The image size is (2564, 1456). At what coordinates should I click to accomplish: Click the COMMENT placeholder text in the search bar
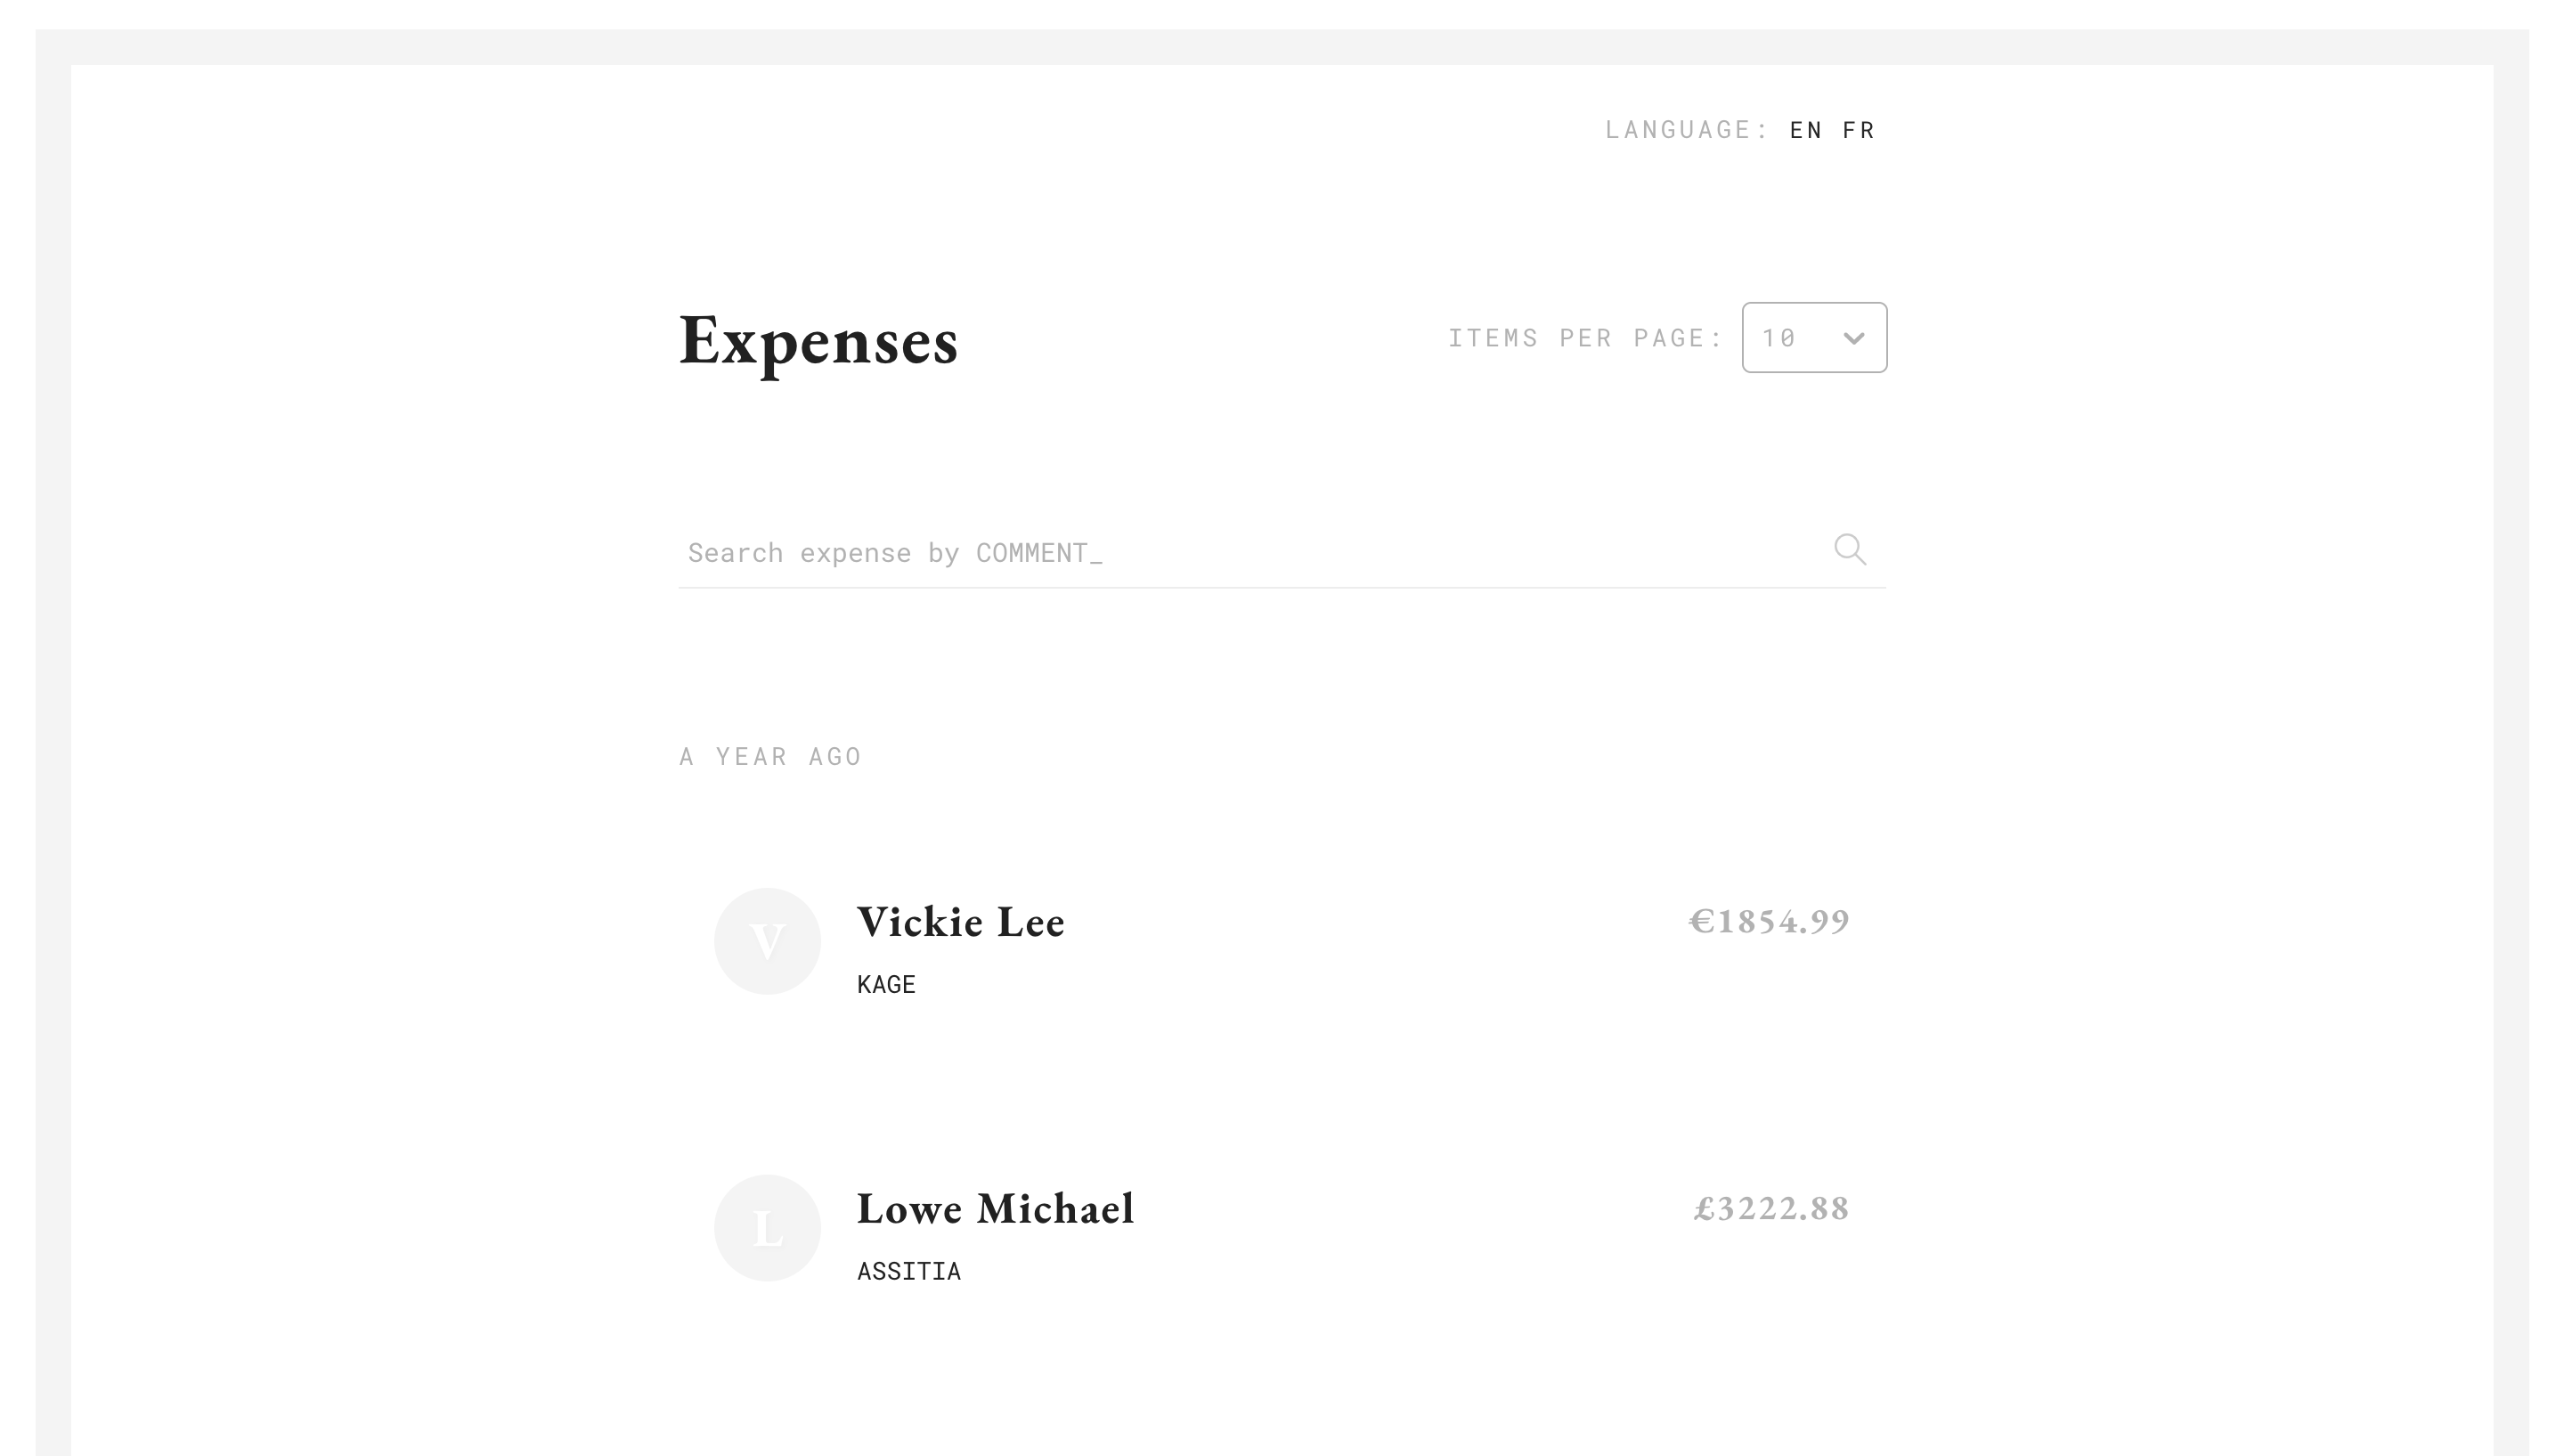[1035, 551]
